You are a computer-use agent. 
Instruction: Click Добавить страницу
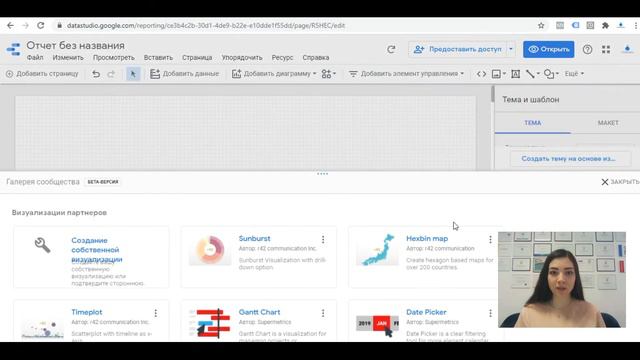[42, 74]
